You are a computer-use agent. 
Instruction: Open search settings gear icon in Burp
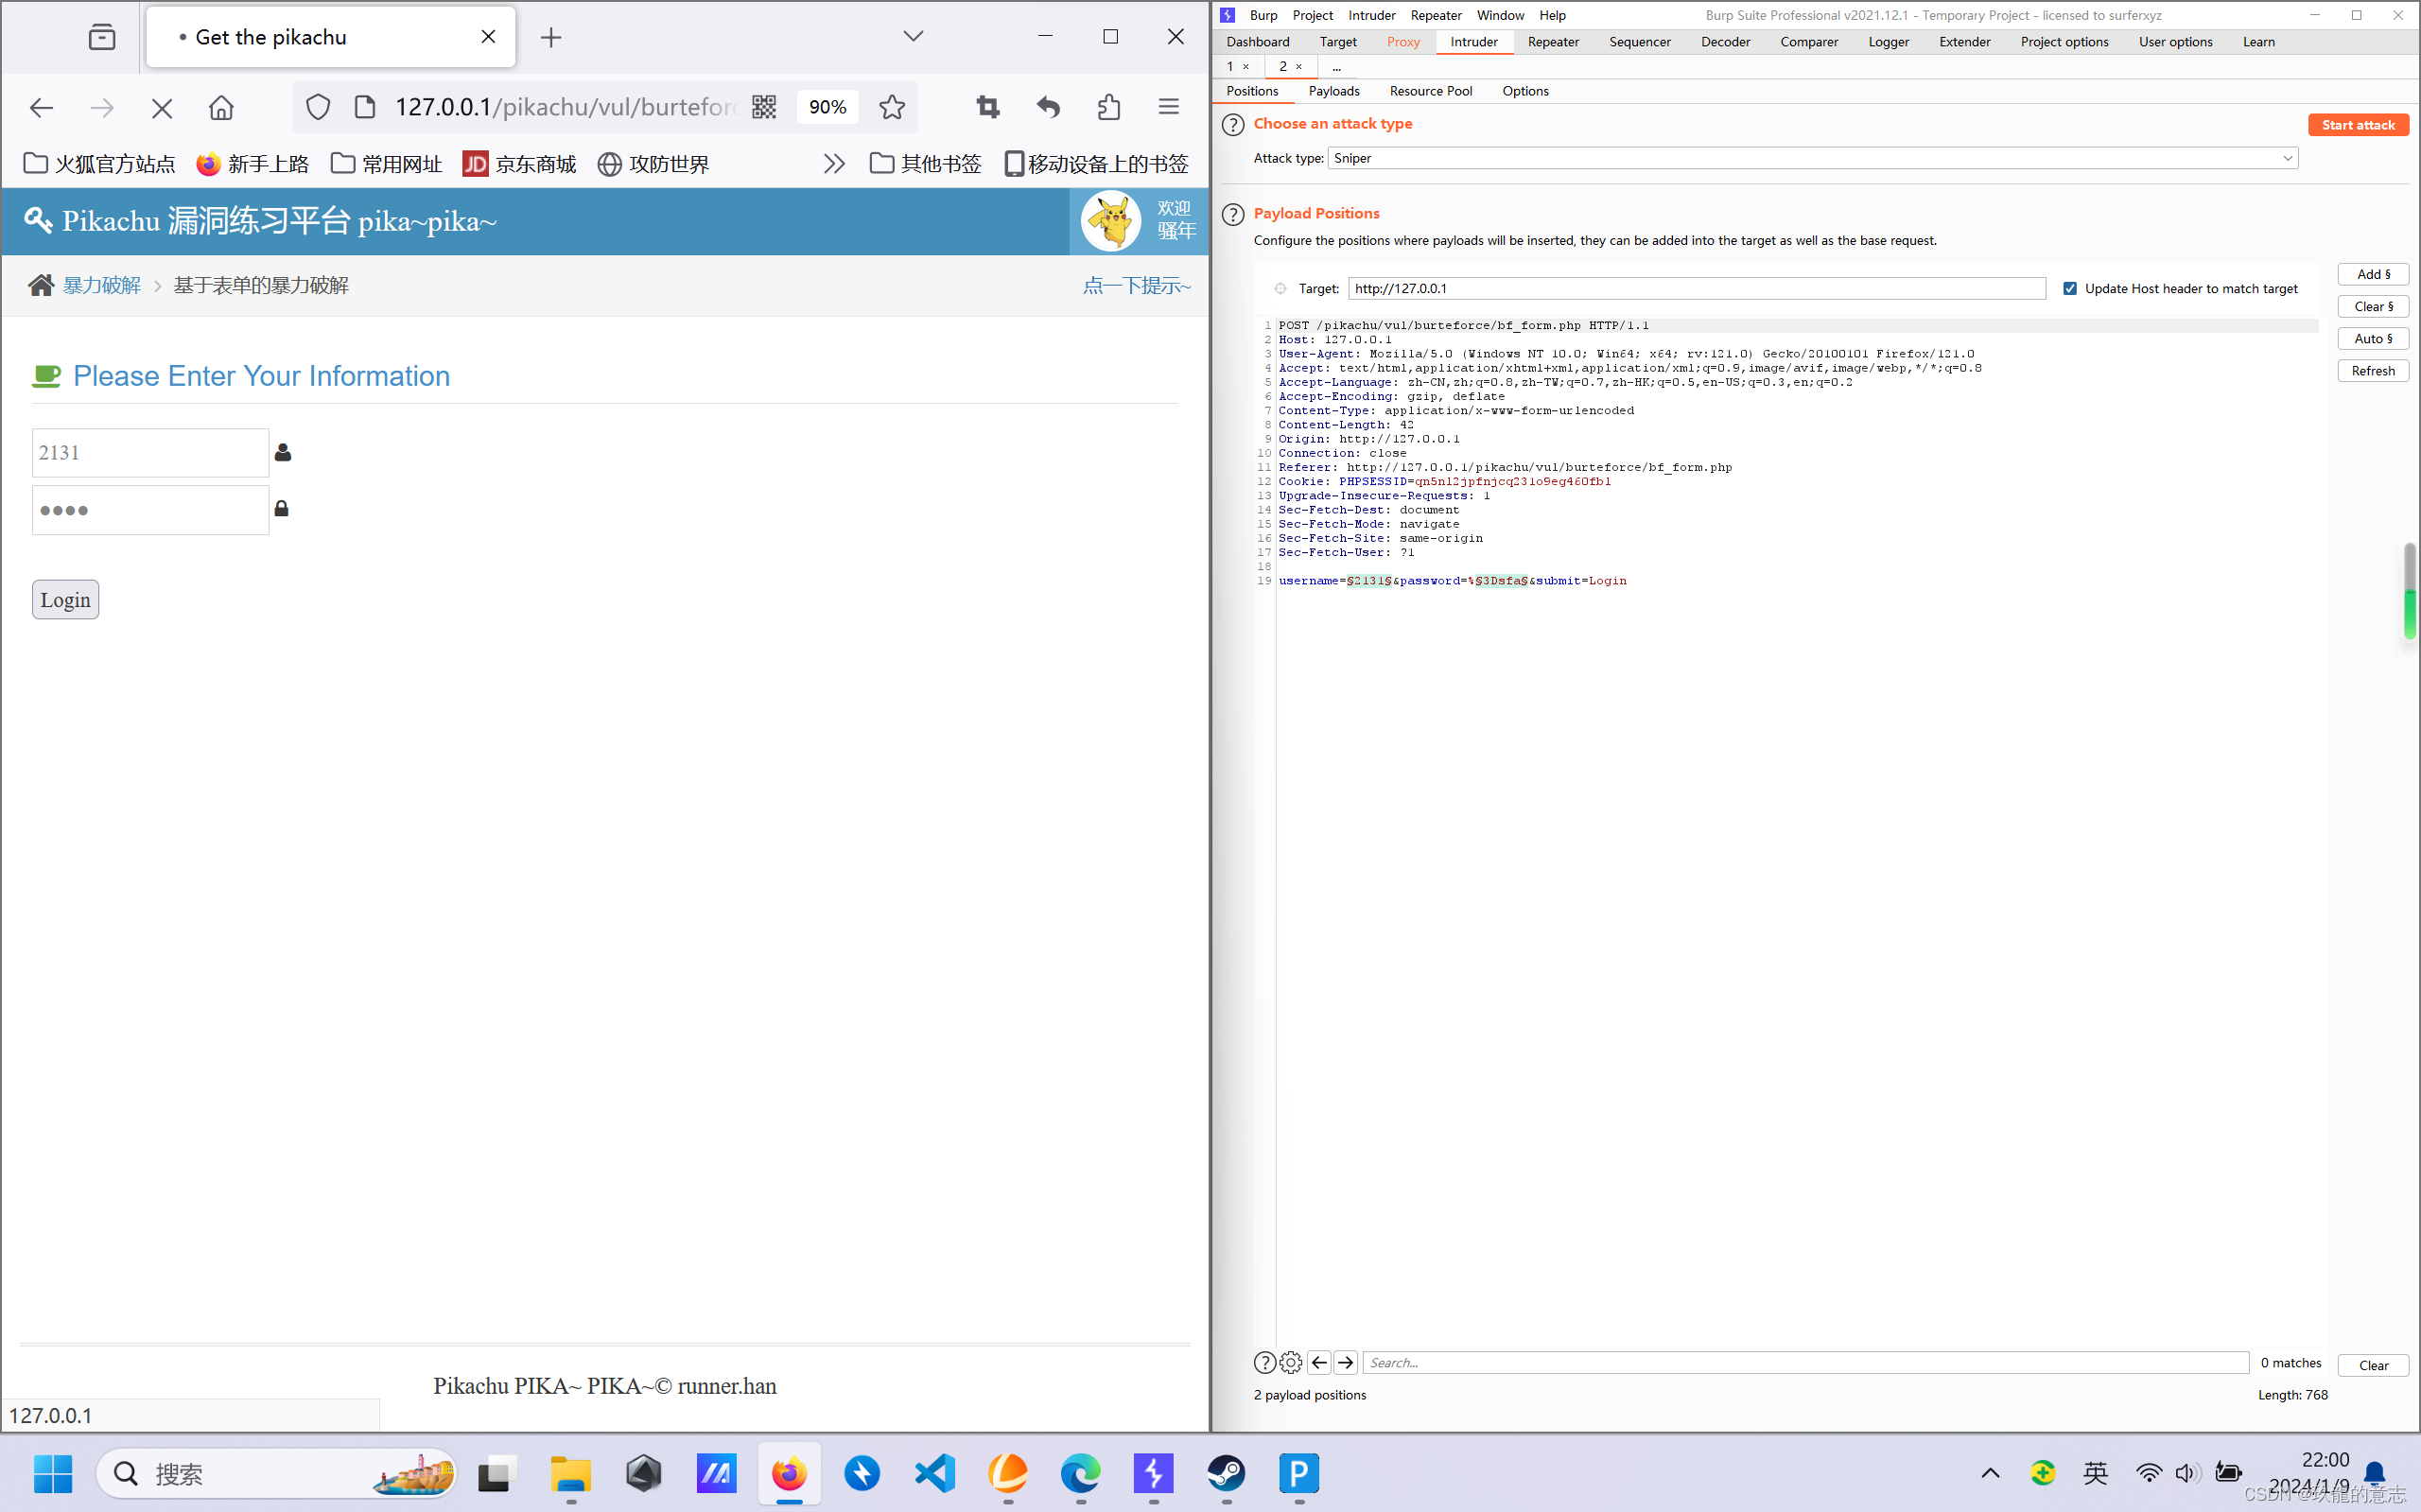[x=1291, y=1362]
